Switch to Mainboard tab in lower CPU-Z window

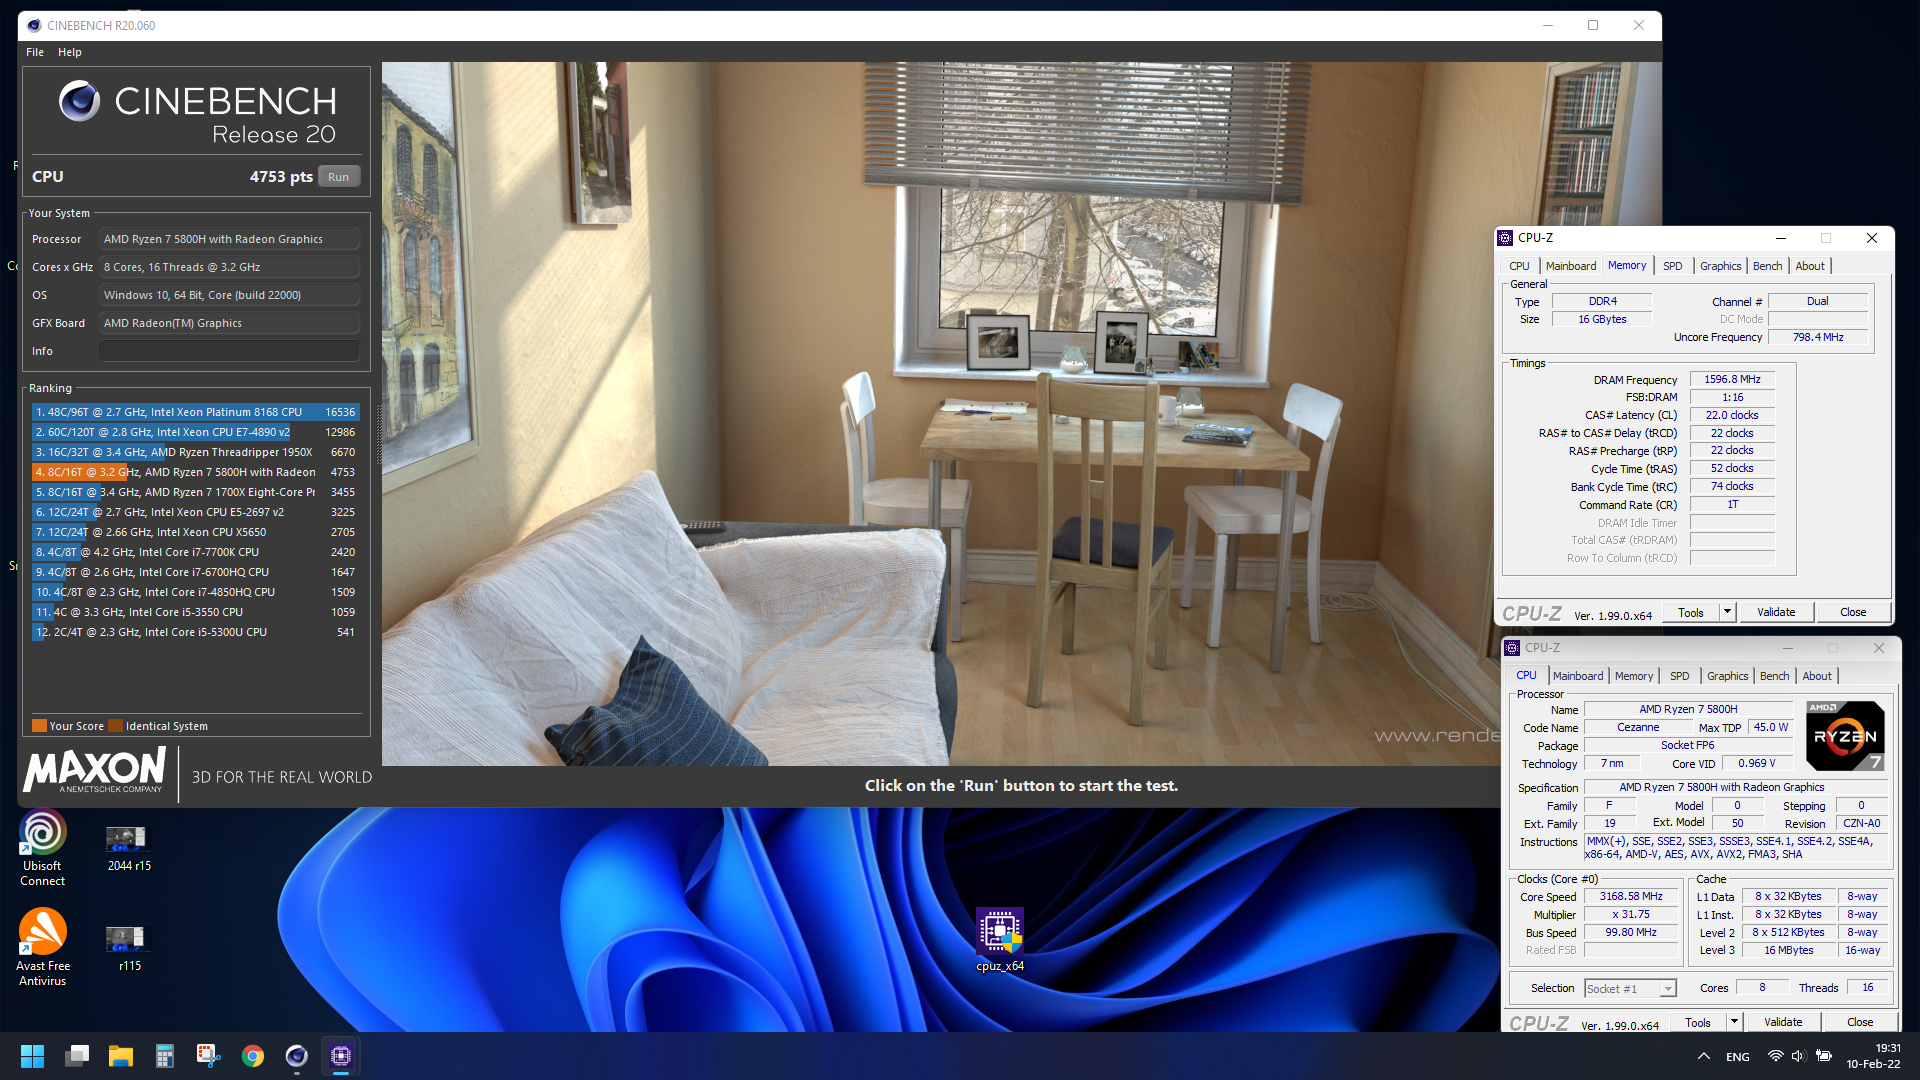(1577, 677)
